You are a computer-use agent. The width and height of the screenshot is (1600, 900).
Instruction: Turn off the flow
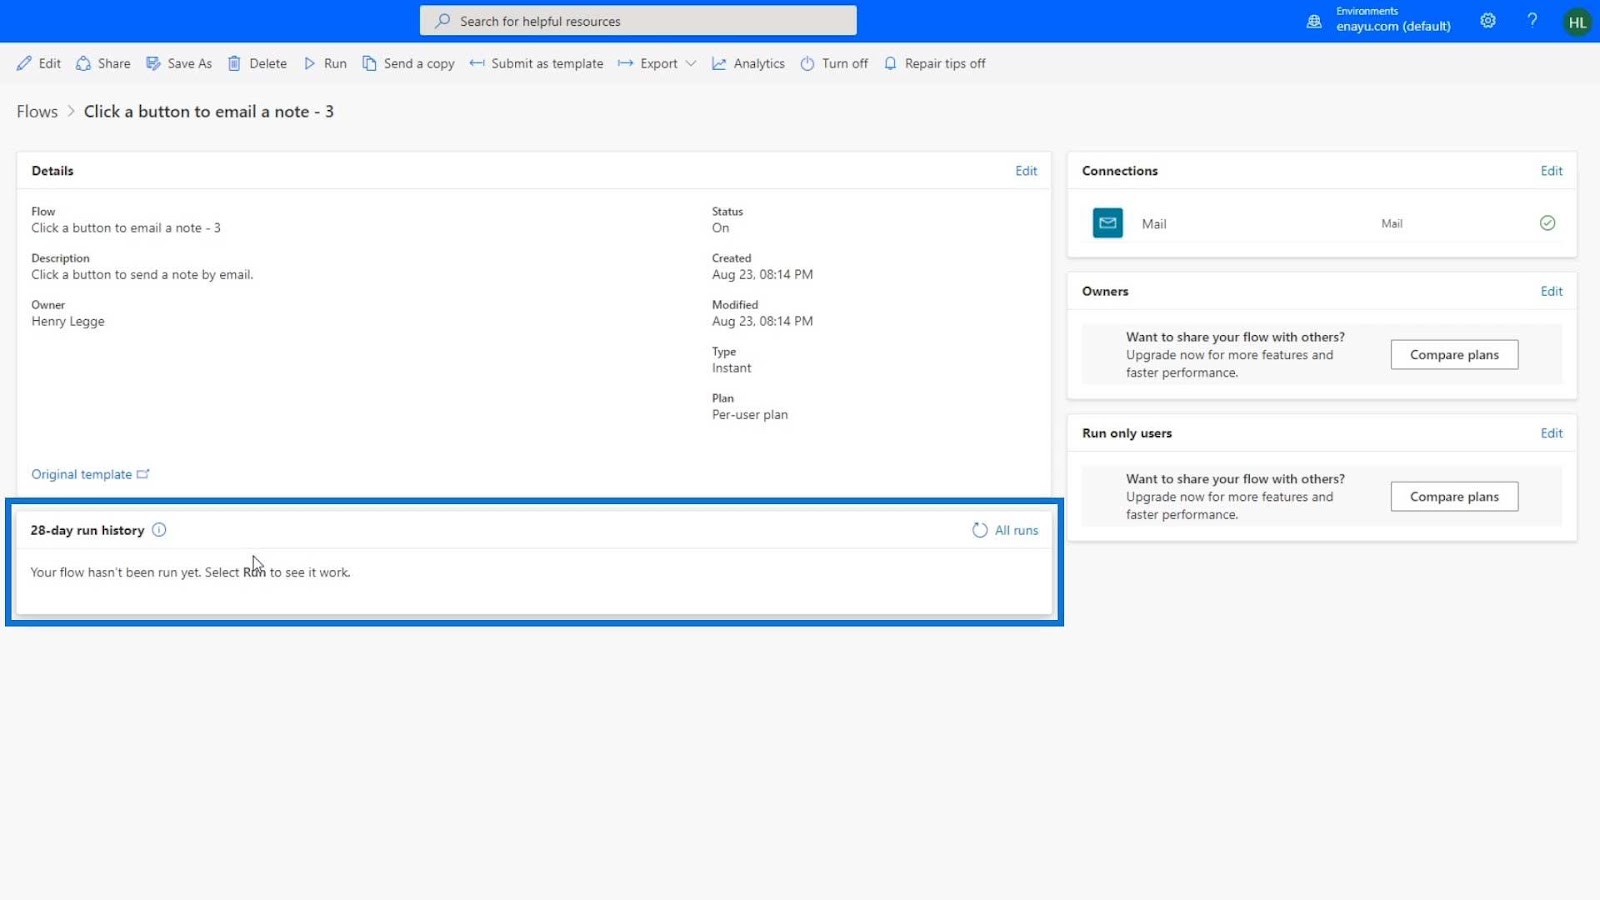point(834,63)
